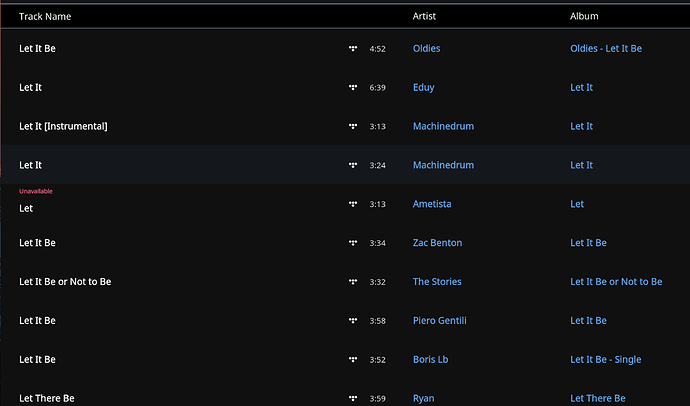Image resolution: width=690 pixels, height=406 pixels.
Task: Open the Let It Be - Single album link
Action: tap(606, 359)
